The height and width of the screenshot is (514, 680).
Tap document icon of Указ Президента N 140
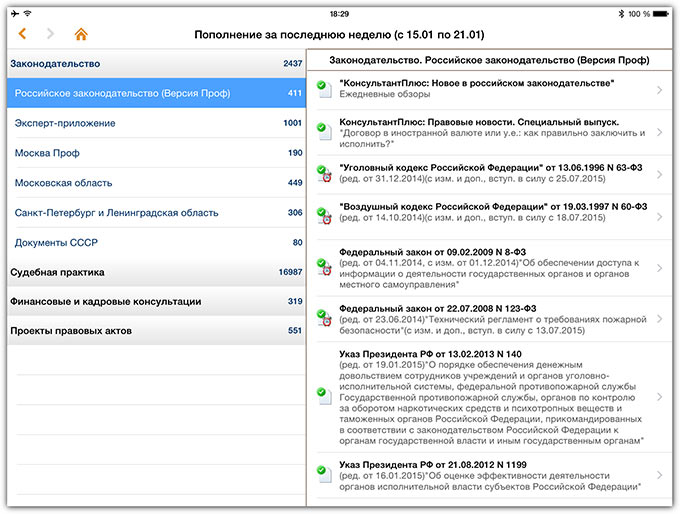coord(324,396)
